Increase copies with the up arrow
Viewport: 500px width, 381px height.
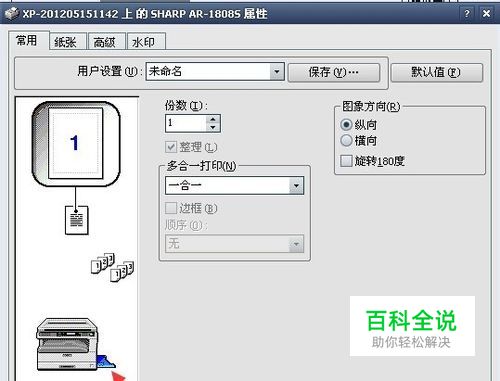point(213,119)
